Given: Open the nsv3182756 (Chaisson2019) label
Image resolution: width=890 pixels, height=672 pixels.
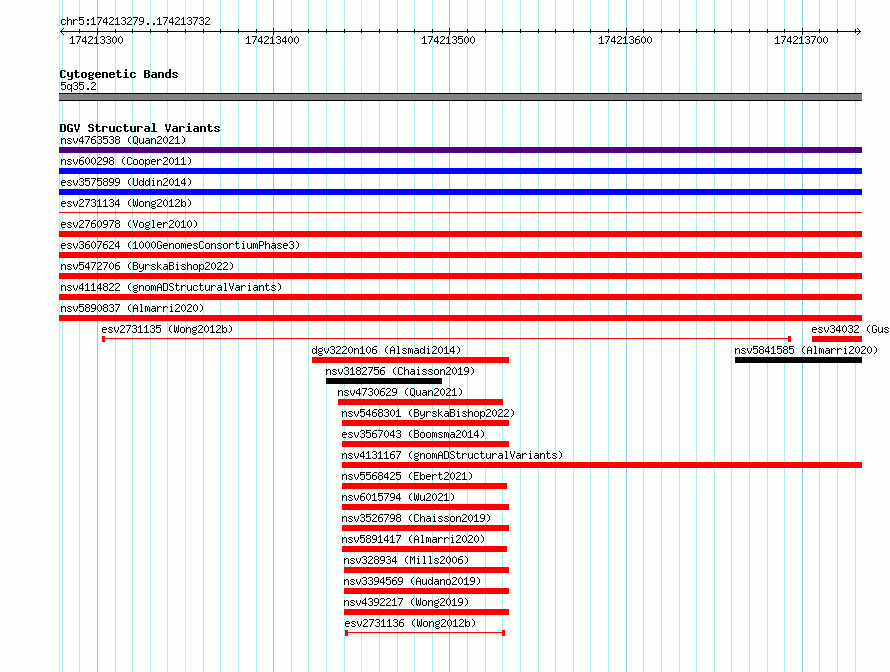Looking at the screenshot, I should 400,371.
